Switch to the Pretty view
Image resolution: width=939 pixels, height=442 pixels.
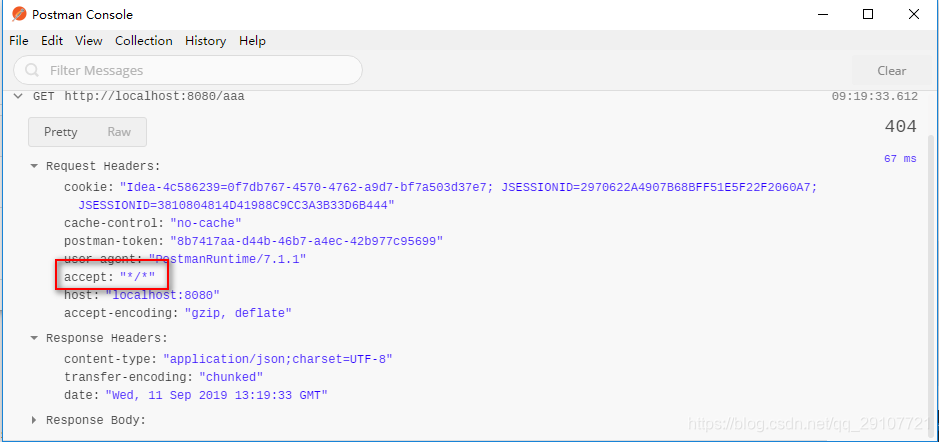[60, 132]
